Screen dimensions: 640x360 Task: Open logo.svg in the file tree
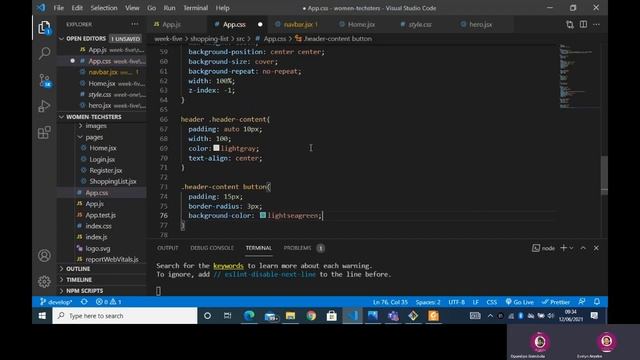[98, 248]
